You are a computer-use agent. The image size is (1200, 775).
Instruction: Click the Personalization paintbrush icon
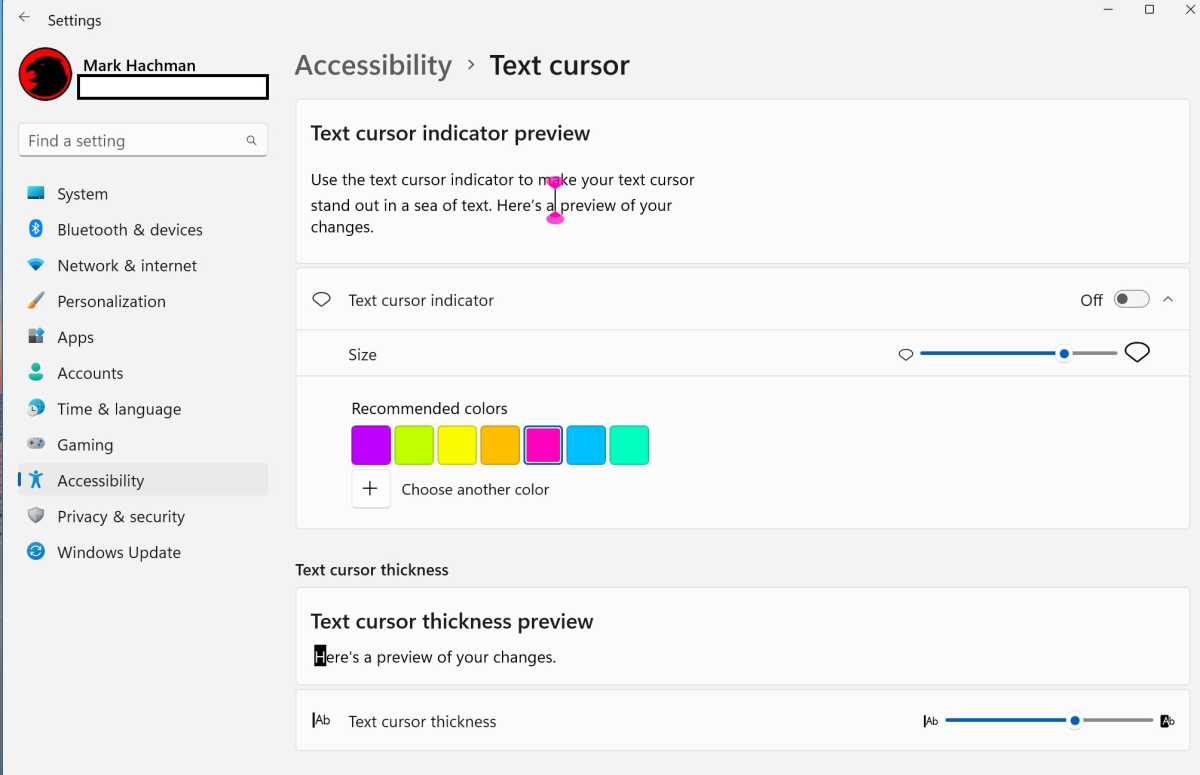36,301
